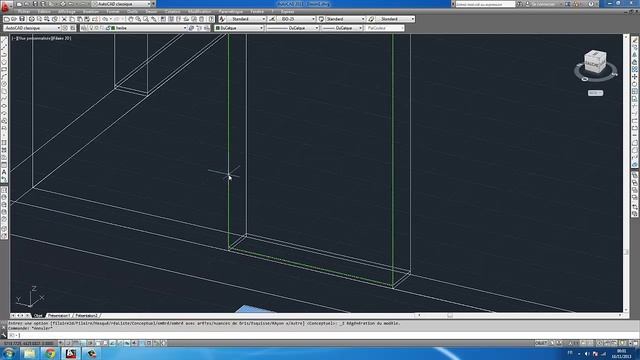Open the Modification menu

(x=199, y=12)
